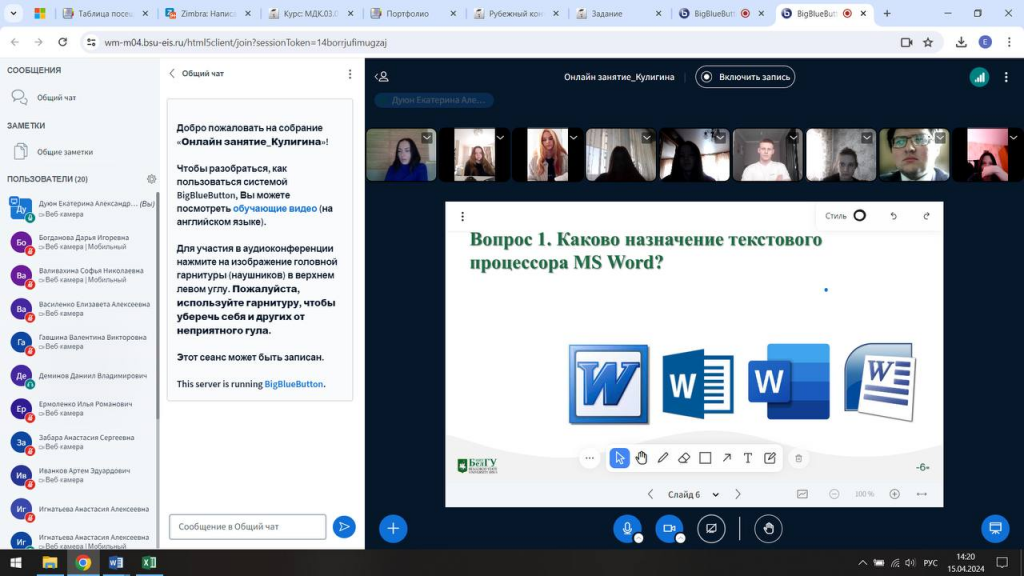Raise your hand
Viewport: 1024px width, 576px height.
[768, 529]
